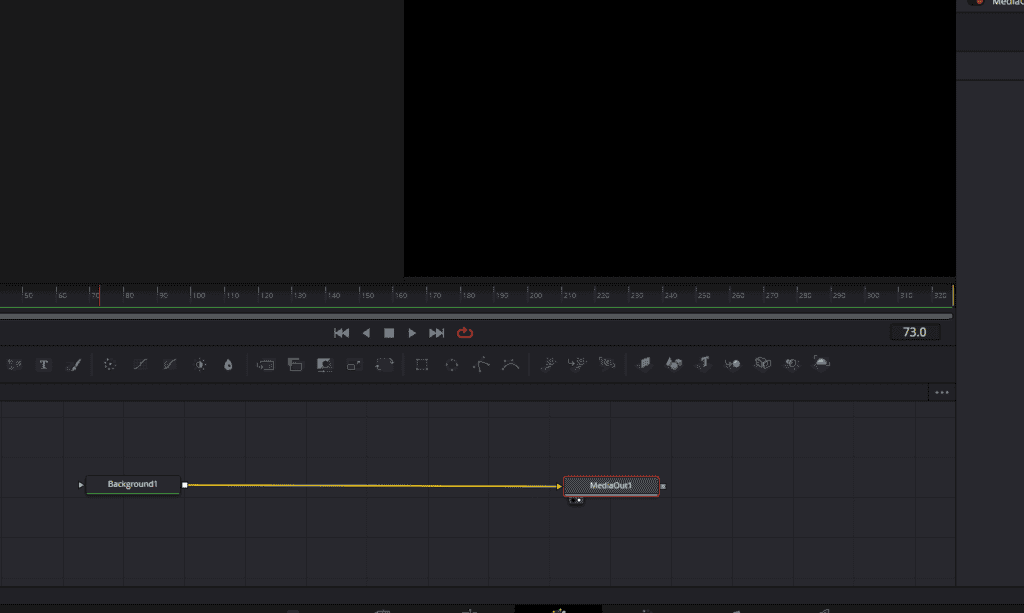
Task: Click the right-hand viewer black canvas
Action: tap(680, 138)
